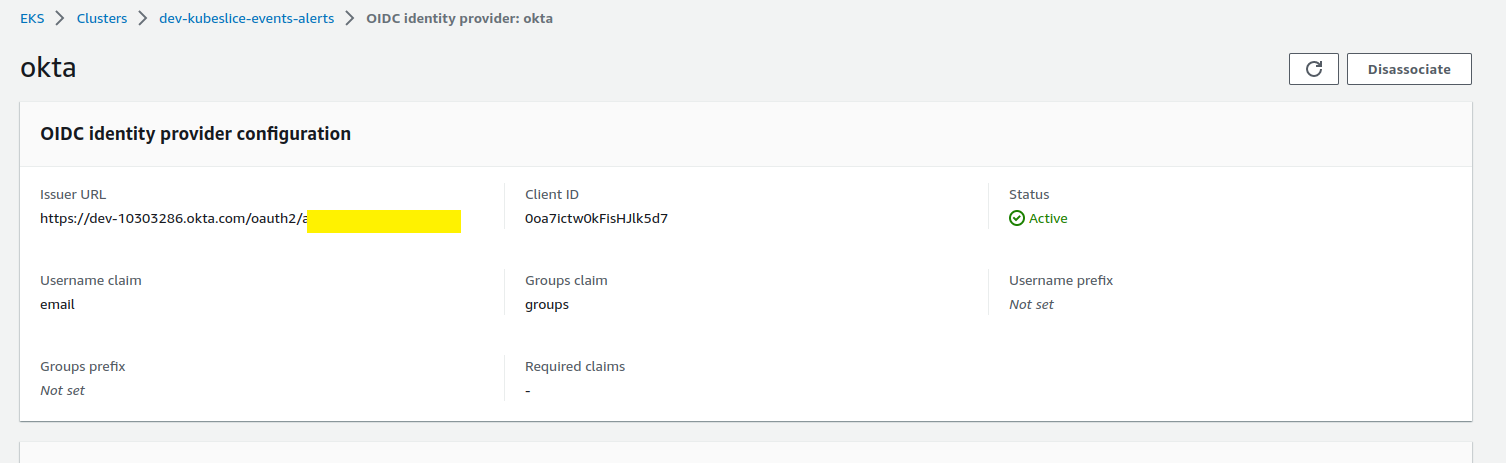
Task: Go to Clusters breadcrumb link
Action: pyautogui.click(x=102, y=19)
